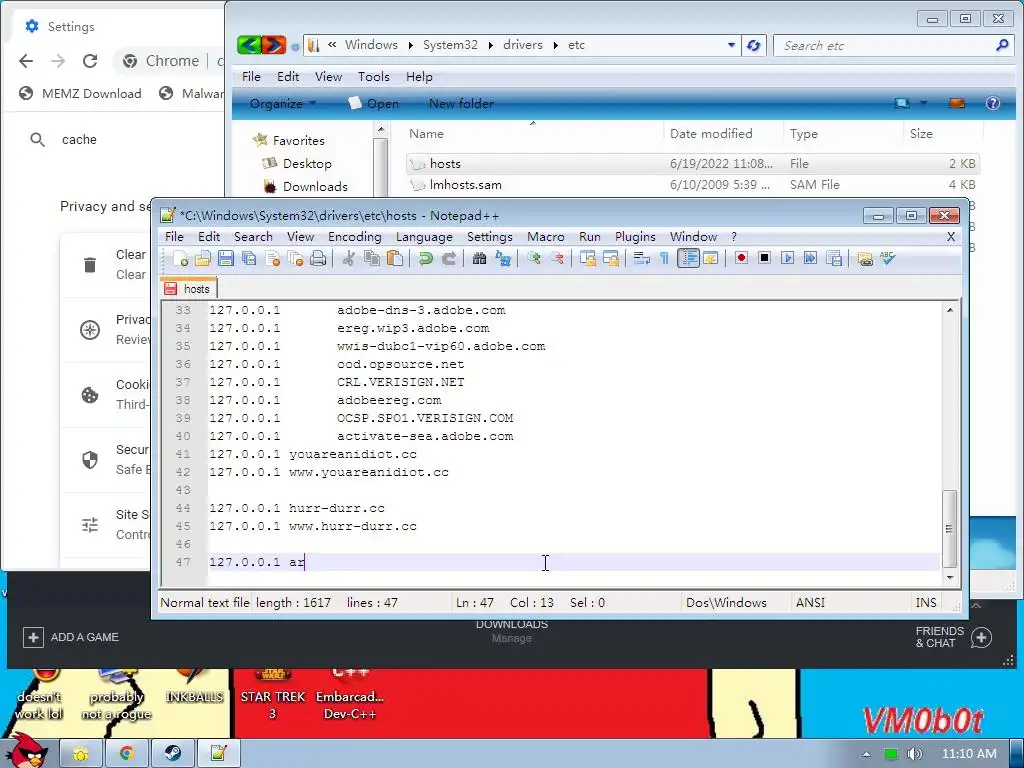Click the Playback macro icon
1024x768 pixels.
[787, 258]
